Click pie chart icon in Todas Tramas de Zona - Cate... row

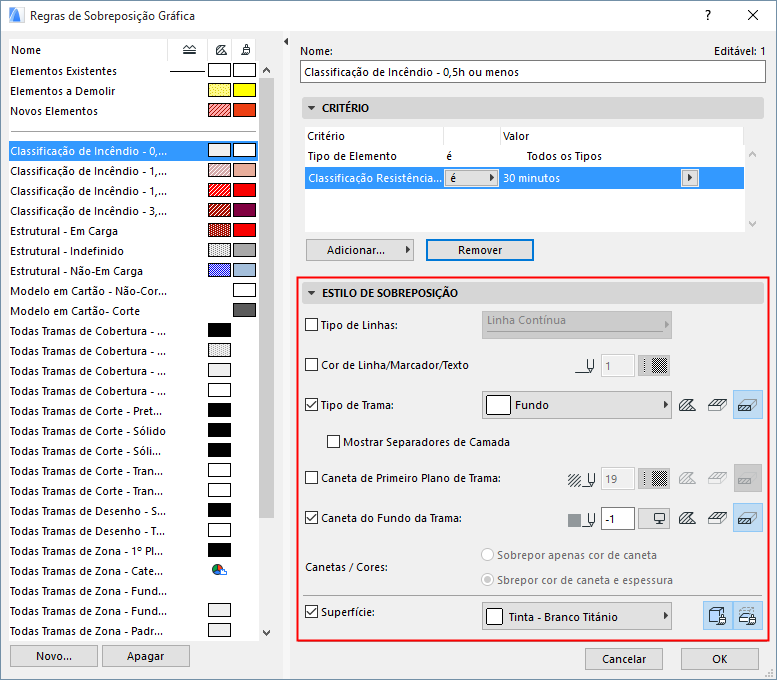(x=219, y=570)
